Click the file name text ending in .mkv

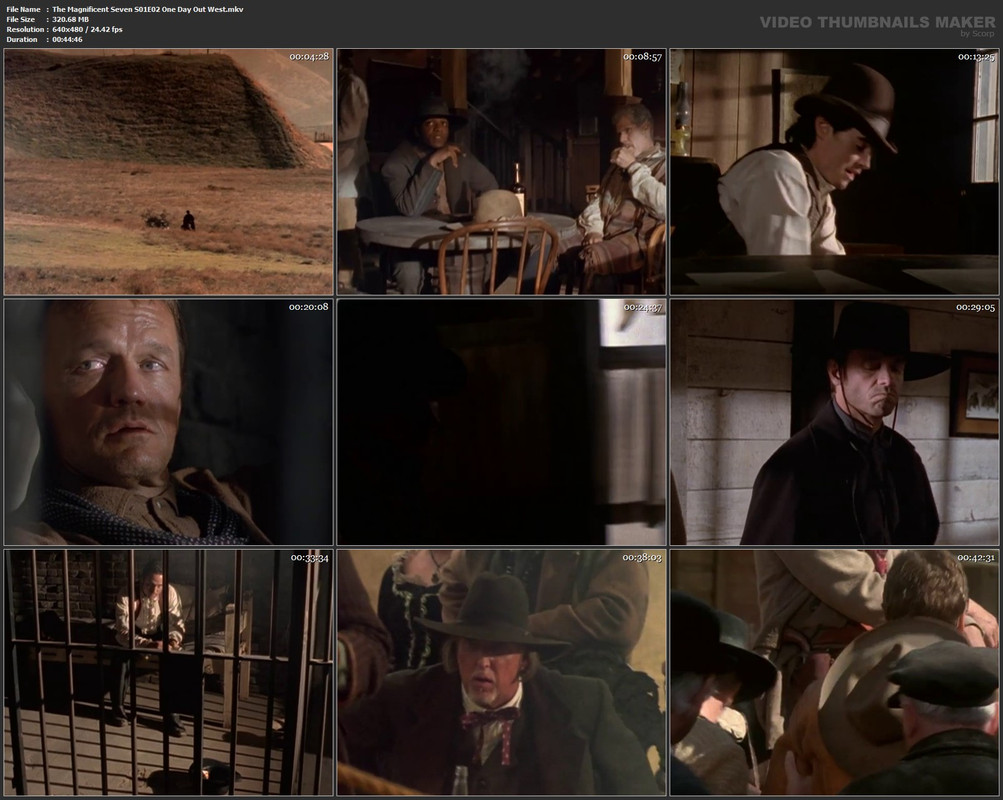coord(148,10)
